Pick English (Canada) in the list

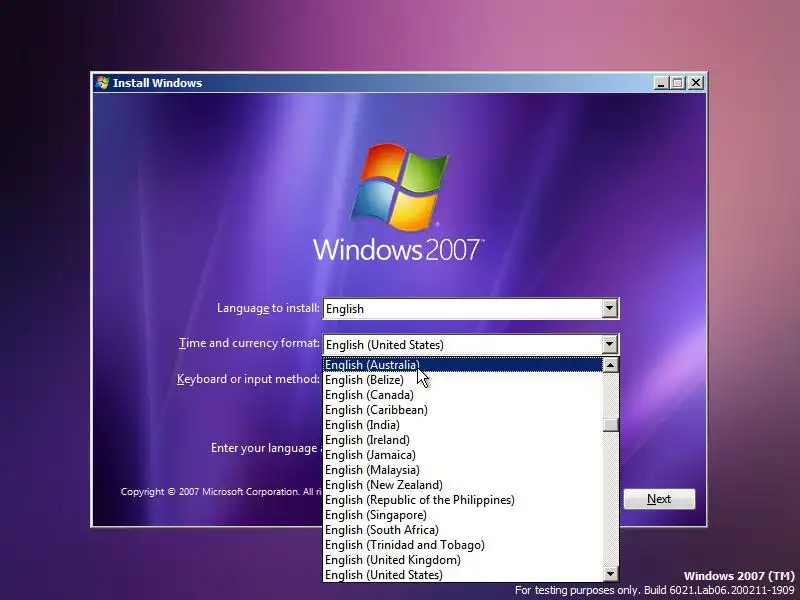click(463, 395)
